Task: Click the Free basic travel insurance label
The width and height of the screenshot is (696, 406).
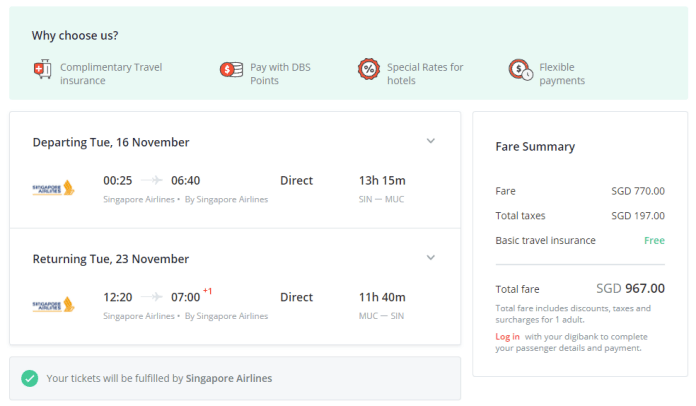Action: tap(654, 240)
